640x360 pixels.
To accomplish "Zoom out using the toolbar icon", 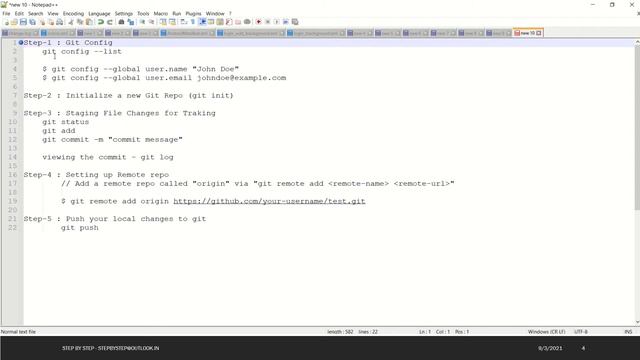I will [151, 22].
